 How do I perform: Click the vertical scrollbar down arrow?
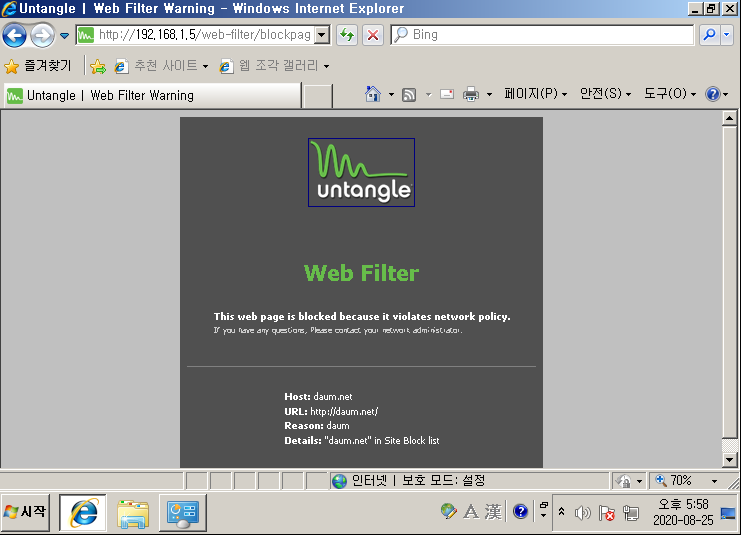(729, 459)
